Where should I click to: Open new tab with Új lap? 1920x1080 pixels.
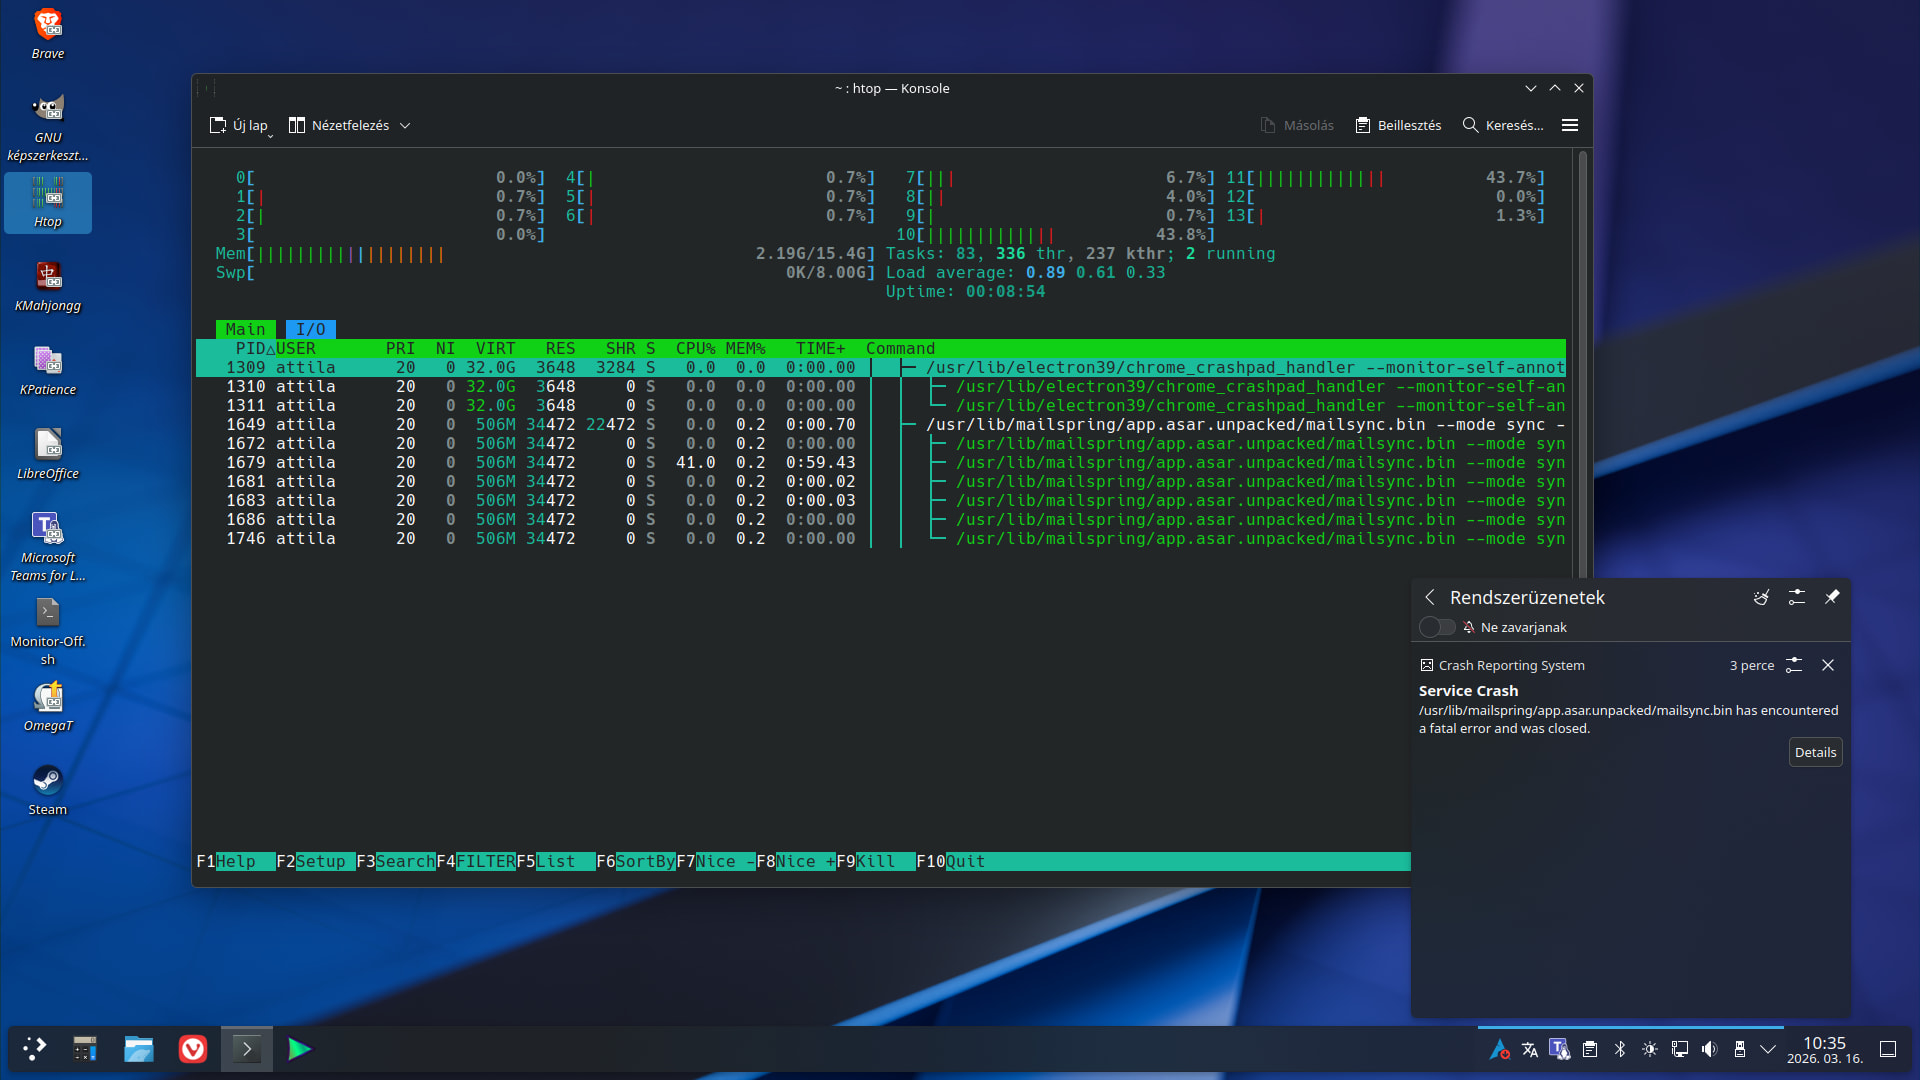pos(239,125)
